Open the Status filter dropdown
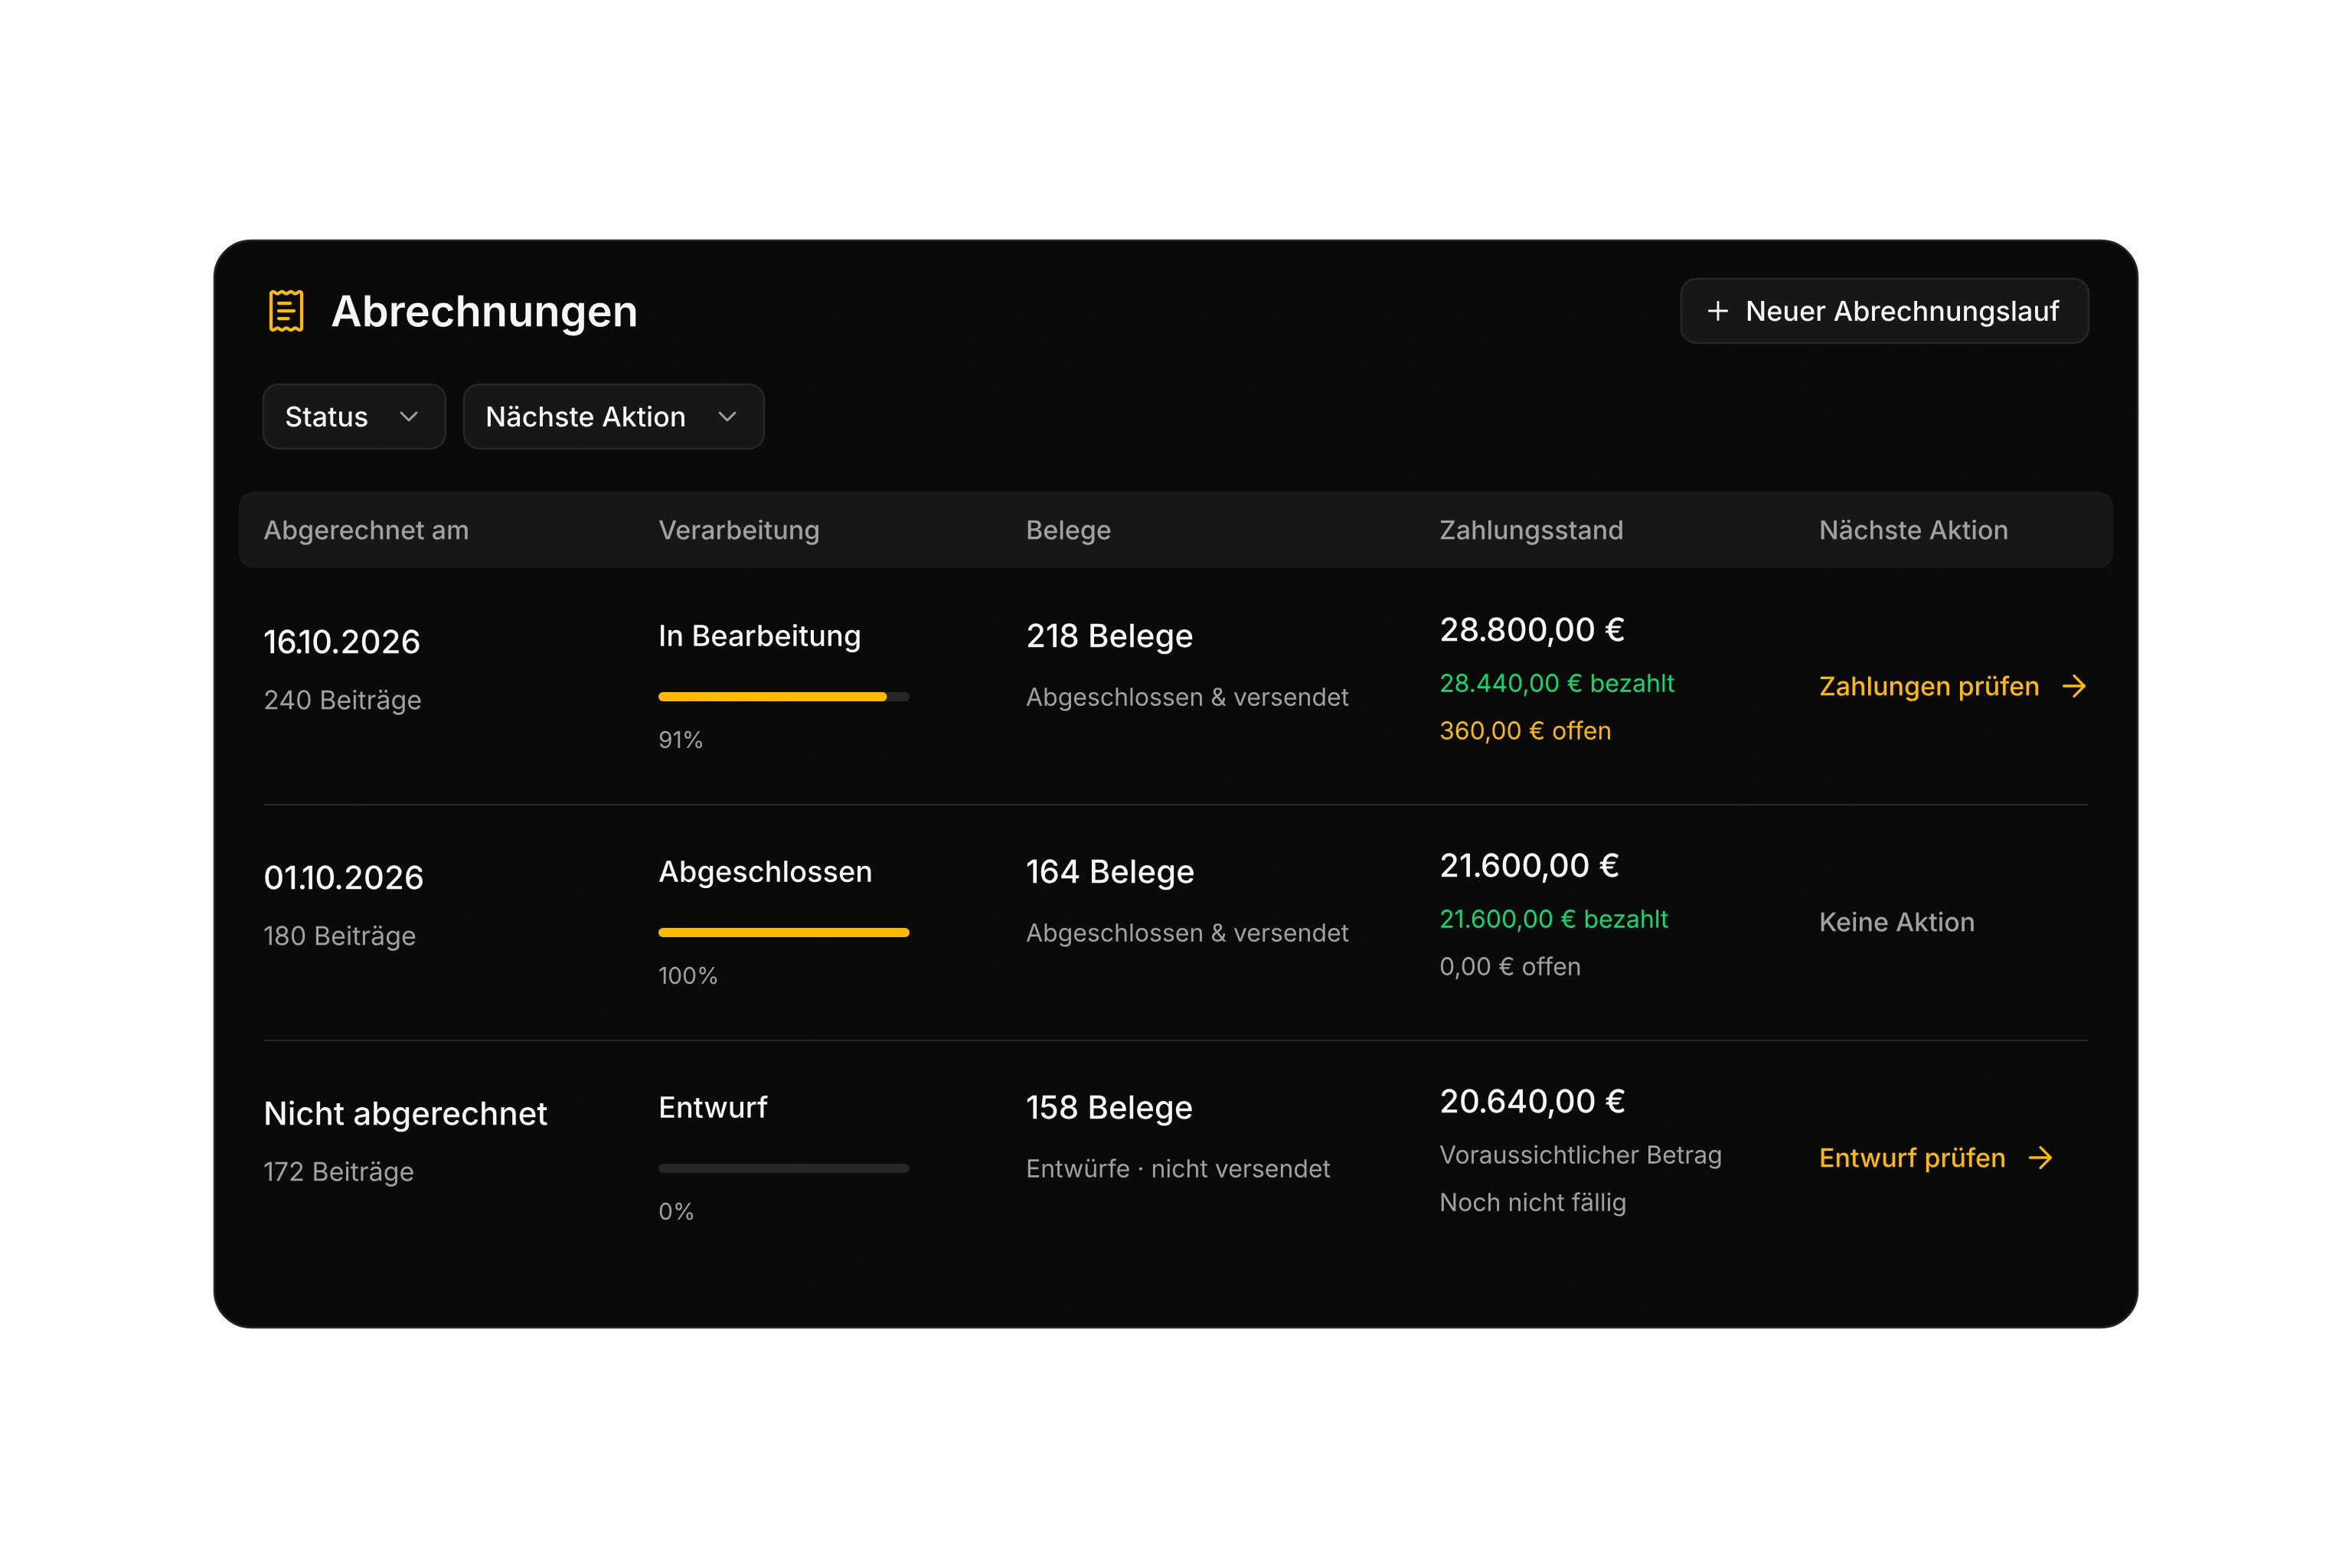Image resolution: width=2352 pixels, height=1568 pixels. [354, 416]
